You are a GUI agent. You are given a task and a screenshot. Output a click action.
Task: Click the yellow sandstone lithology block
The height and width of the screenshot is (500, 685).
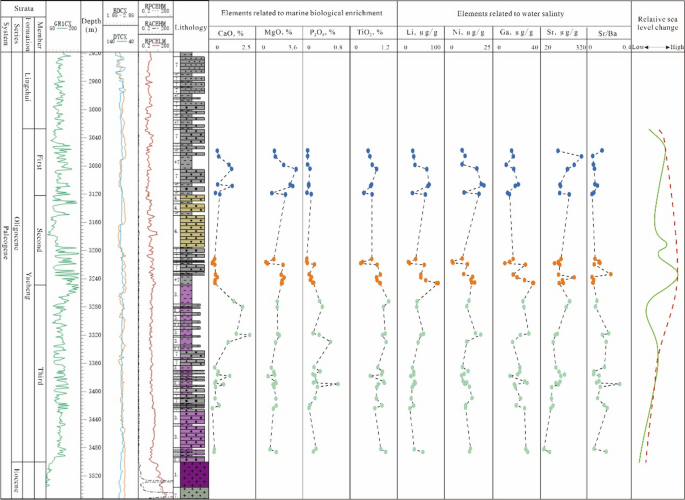coord(192,231)
